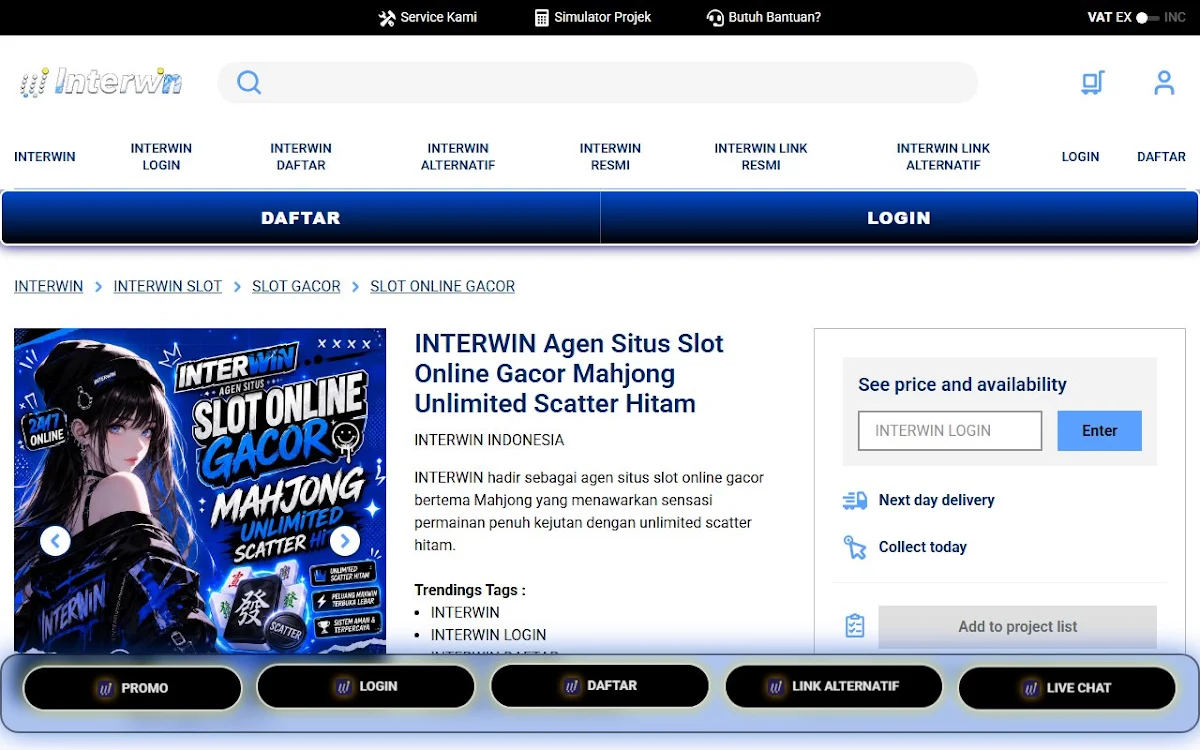Click the chevron after the INTERWIN breadcrumb
This screenshot has height=750, width=1200.
coord(98,287)
